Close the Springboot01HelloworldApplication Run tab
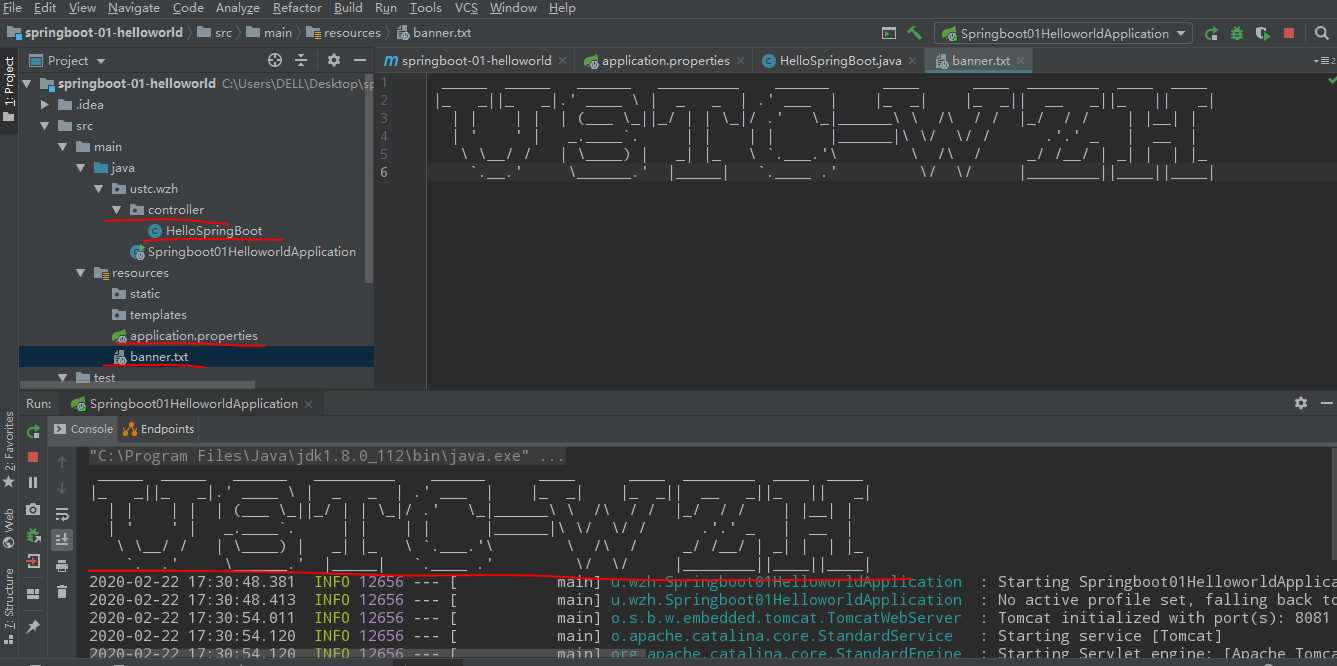The height and width of the screenshot is (666, 1337). click(x=309, y=404)
